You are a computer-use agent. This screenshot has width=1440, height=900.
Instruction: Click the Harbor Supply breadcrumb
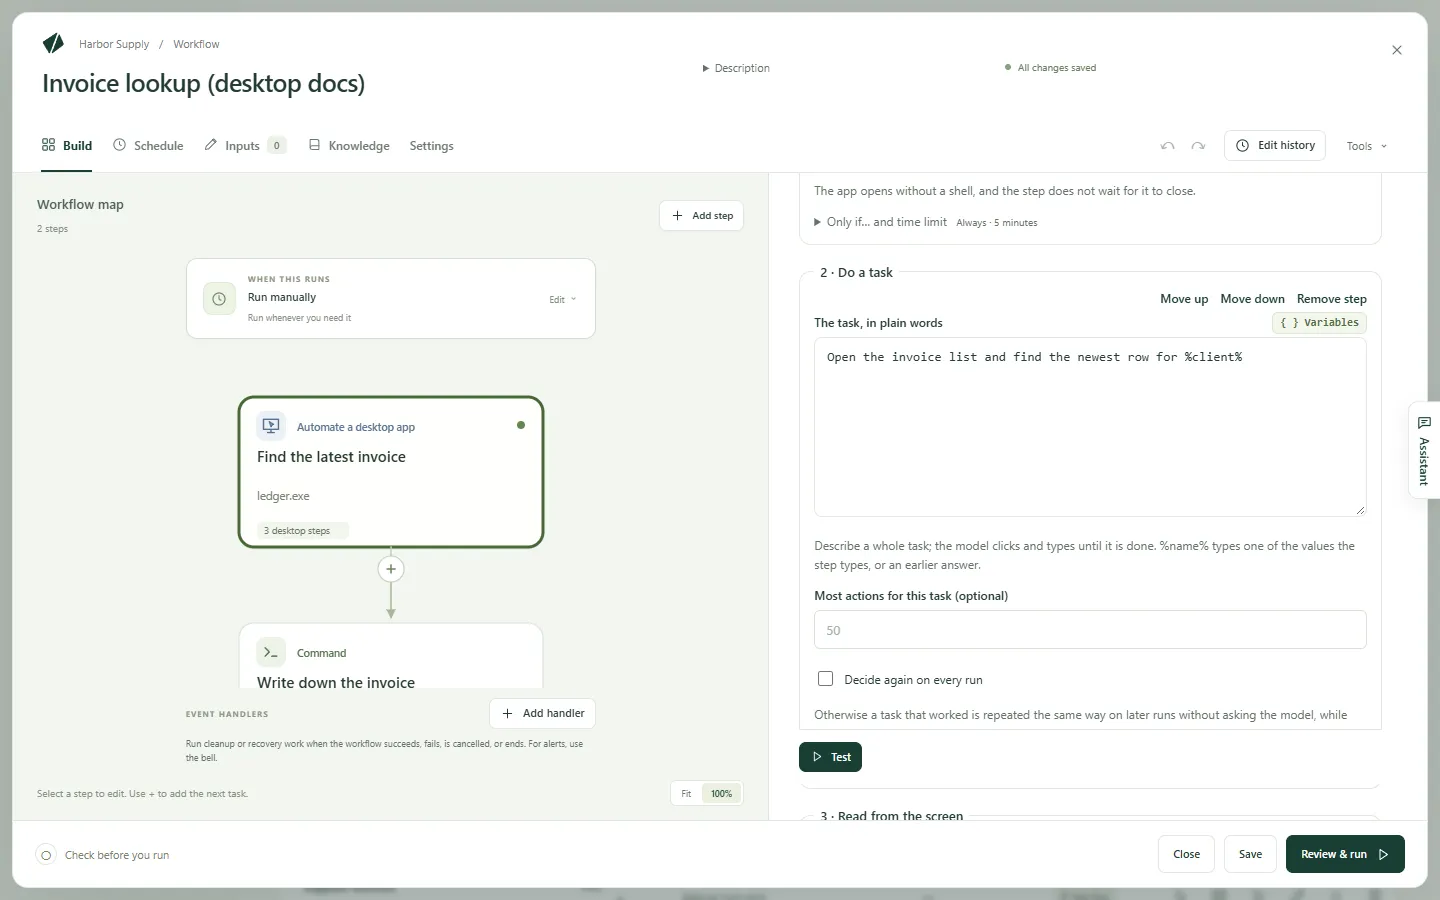(114, 44)
